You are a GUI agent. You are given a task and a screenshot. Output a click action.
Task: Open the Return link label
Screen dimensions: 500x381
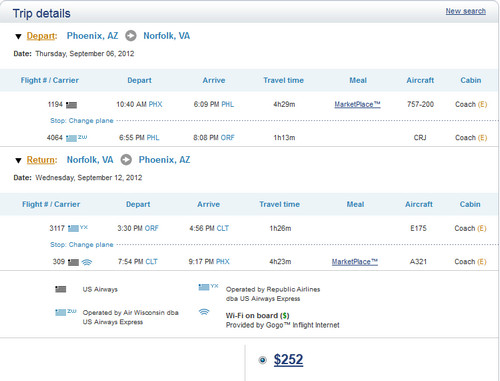click(41, 160)
